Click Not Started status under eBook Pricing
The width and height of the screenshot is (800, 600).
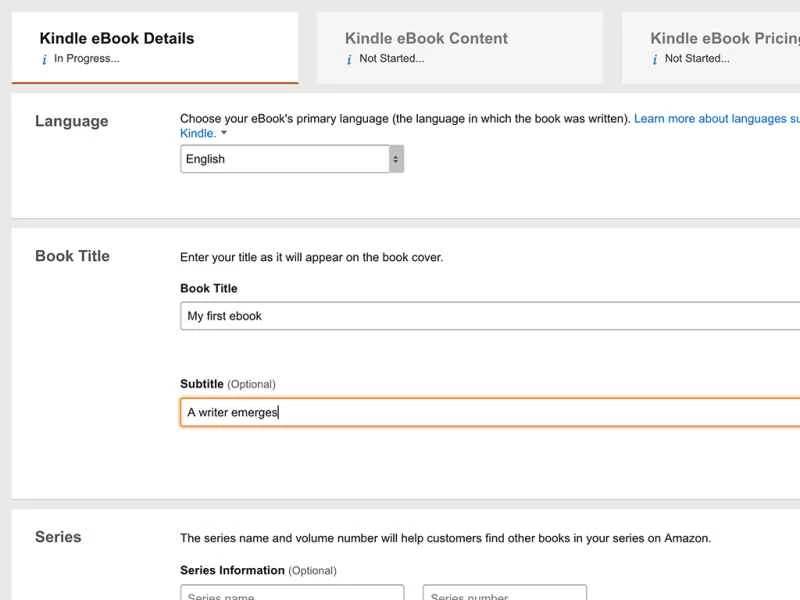[x=696, y=59]
